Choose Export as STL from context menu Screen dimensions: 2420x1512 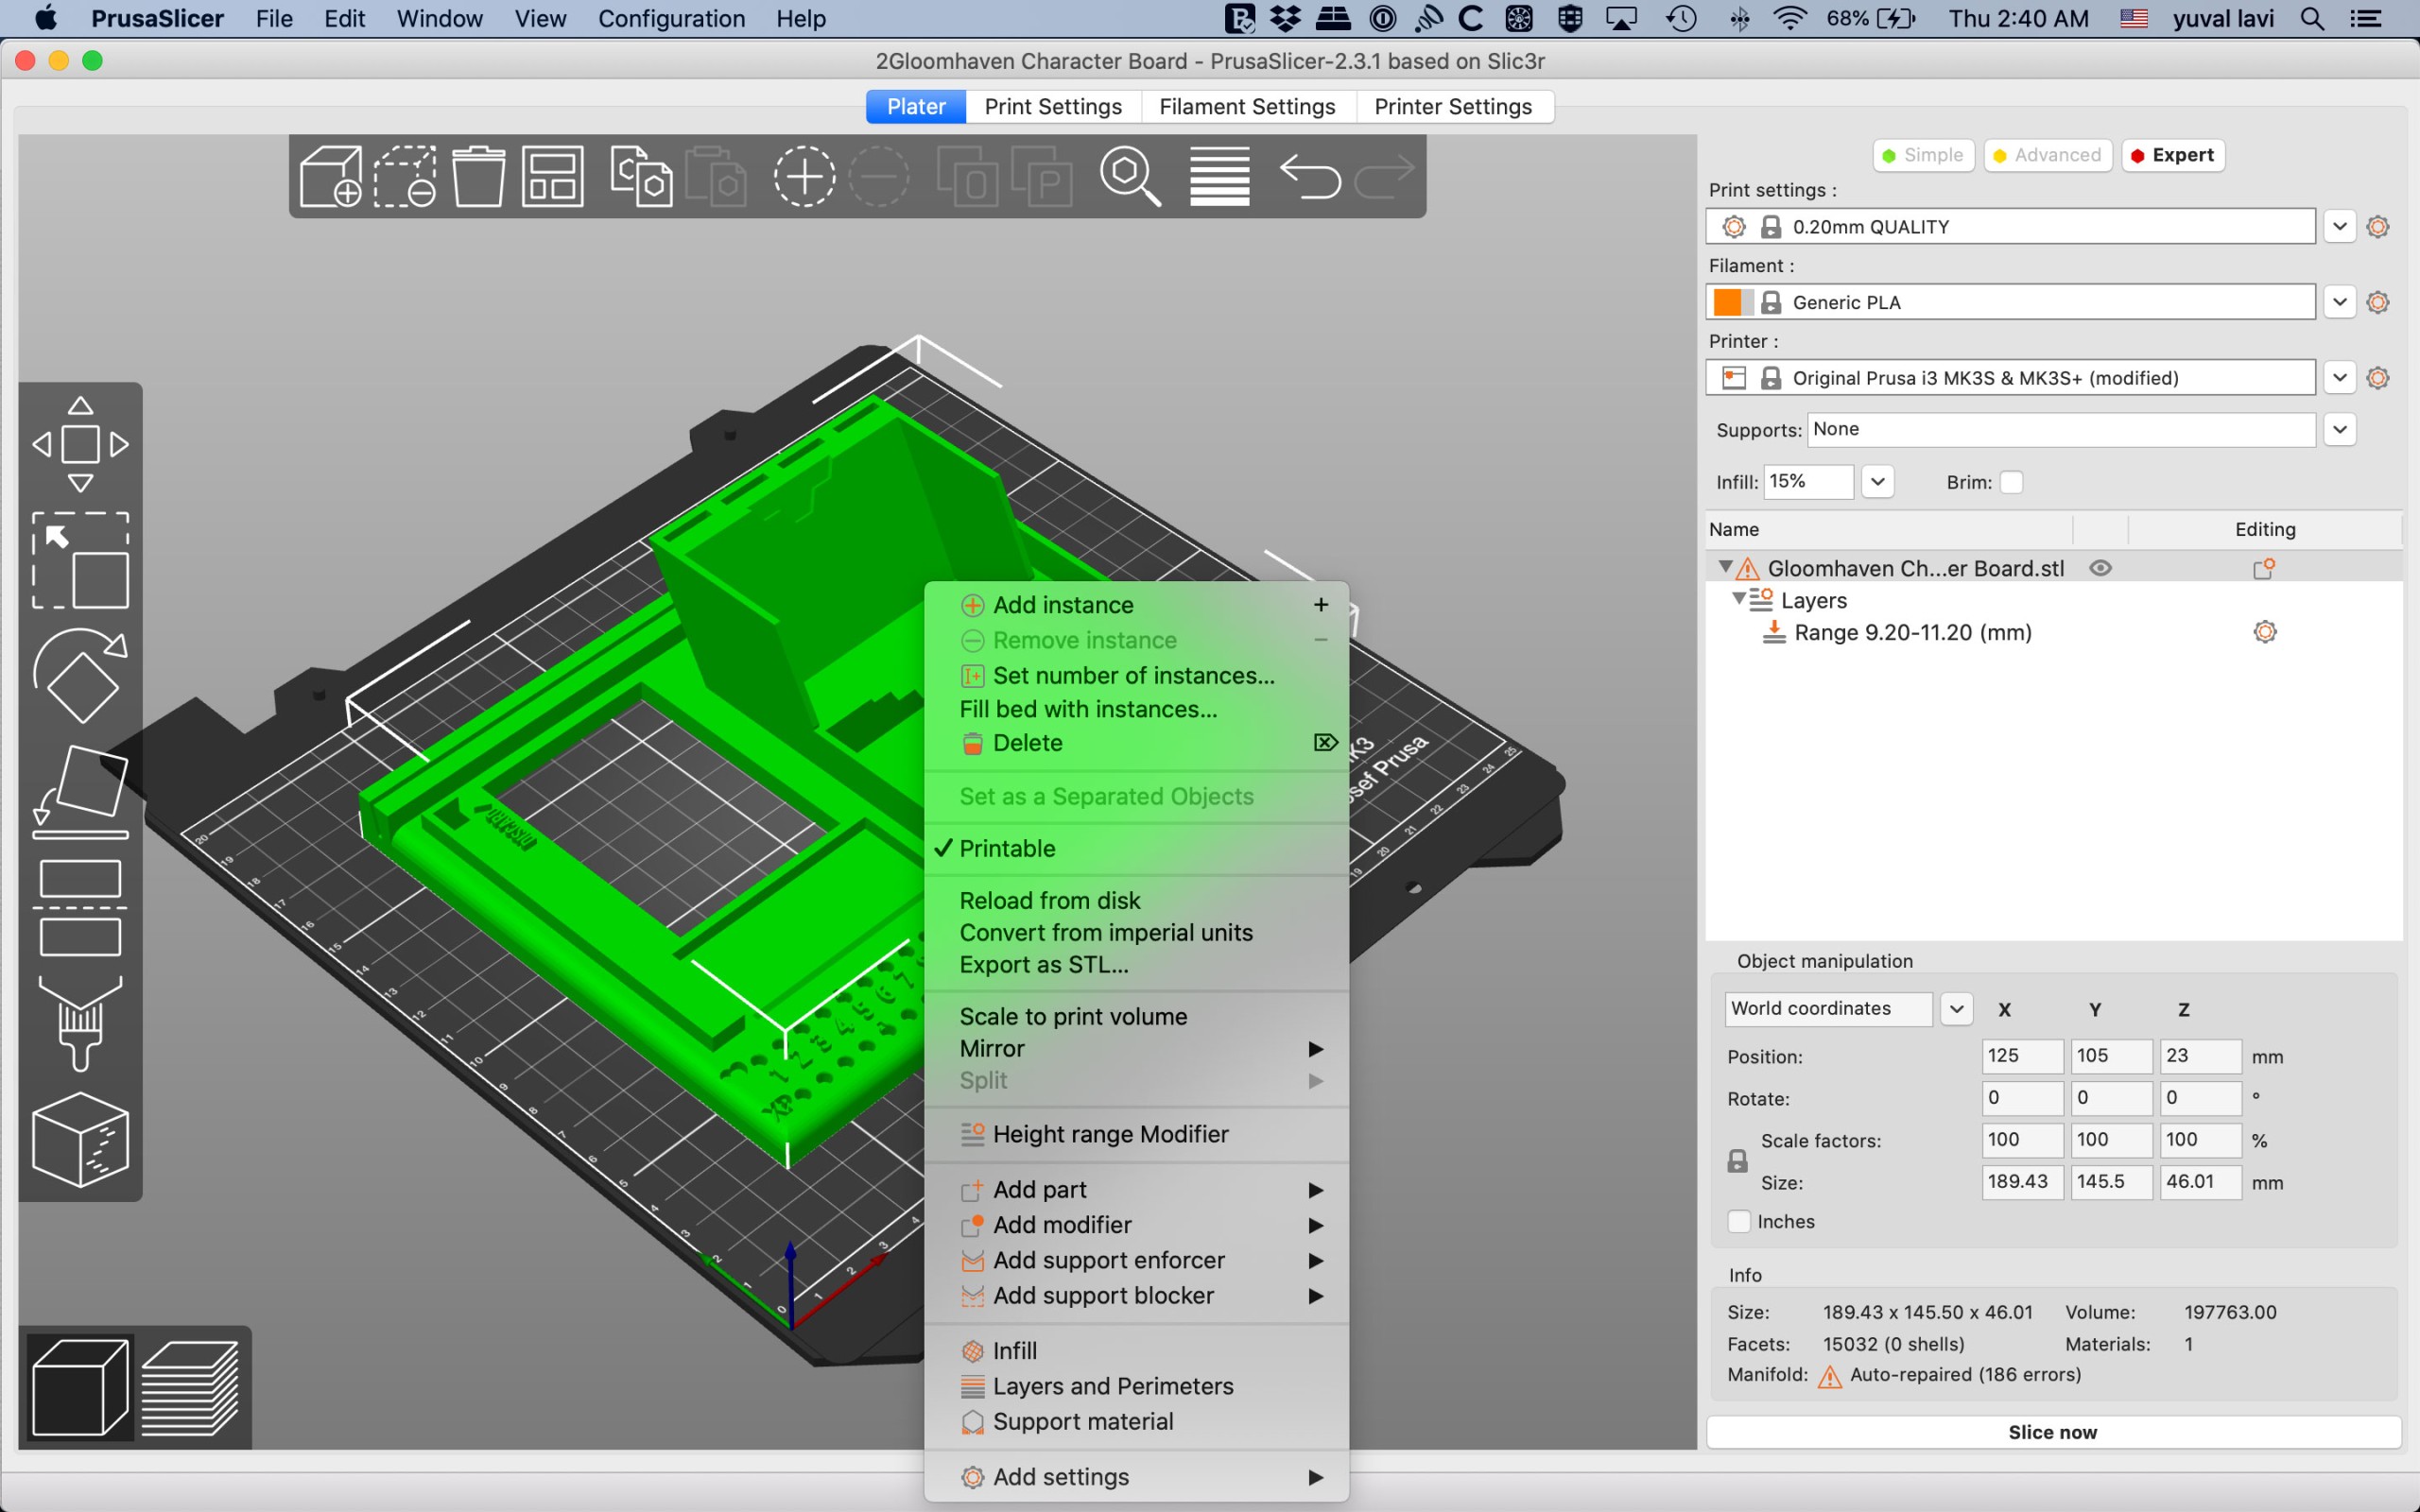1043,964
